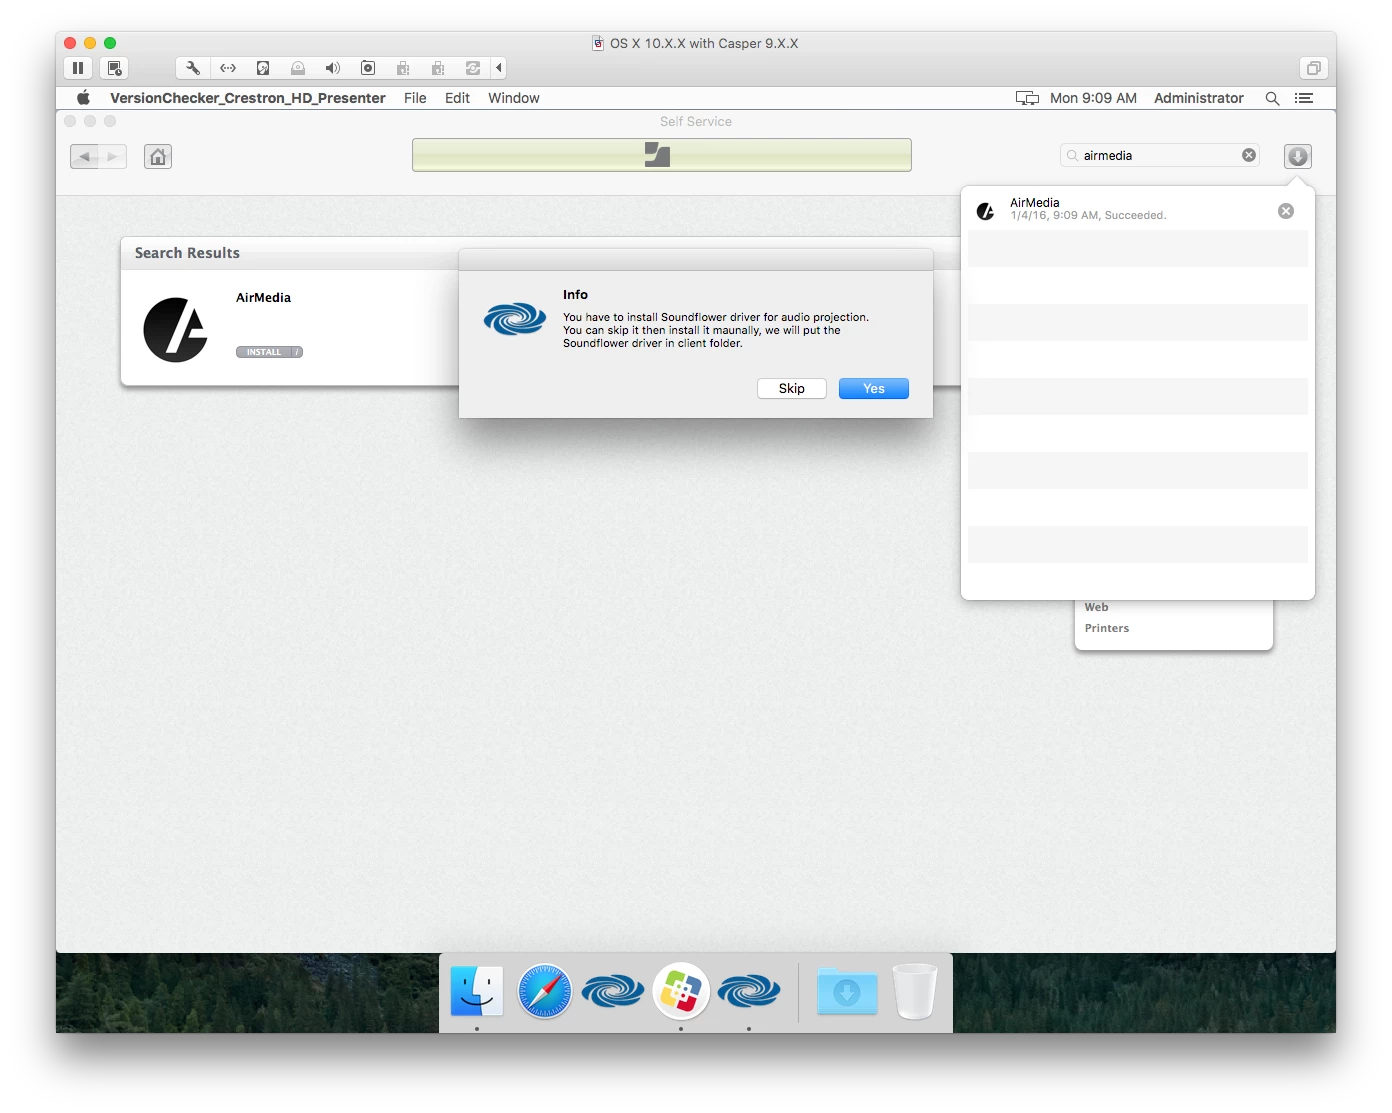The width and height of the screenshot is (1392, 1113).
Task: Clear the airmedia search text
Action: [1249, 155]
